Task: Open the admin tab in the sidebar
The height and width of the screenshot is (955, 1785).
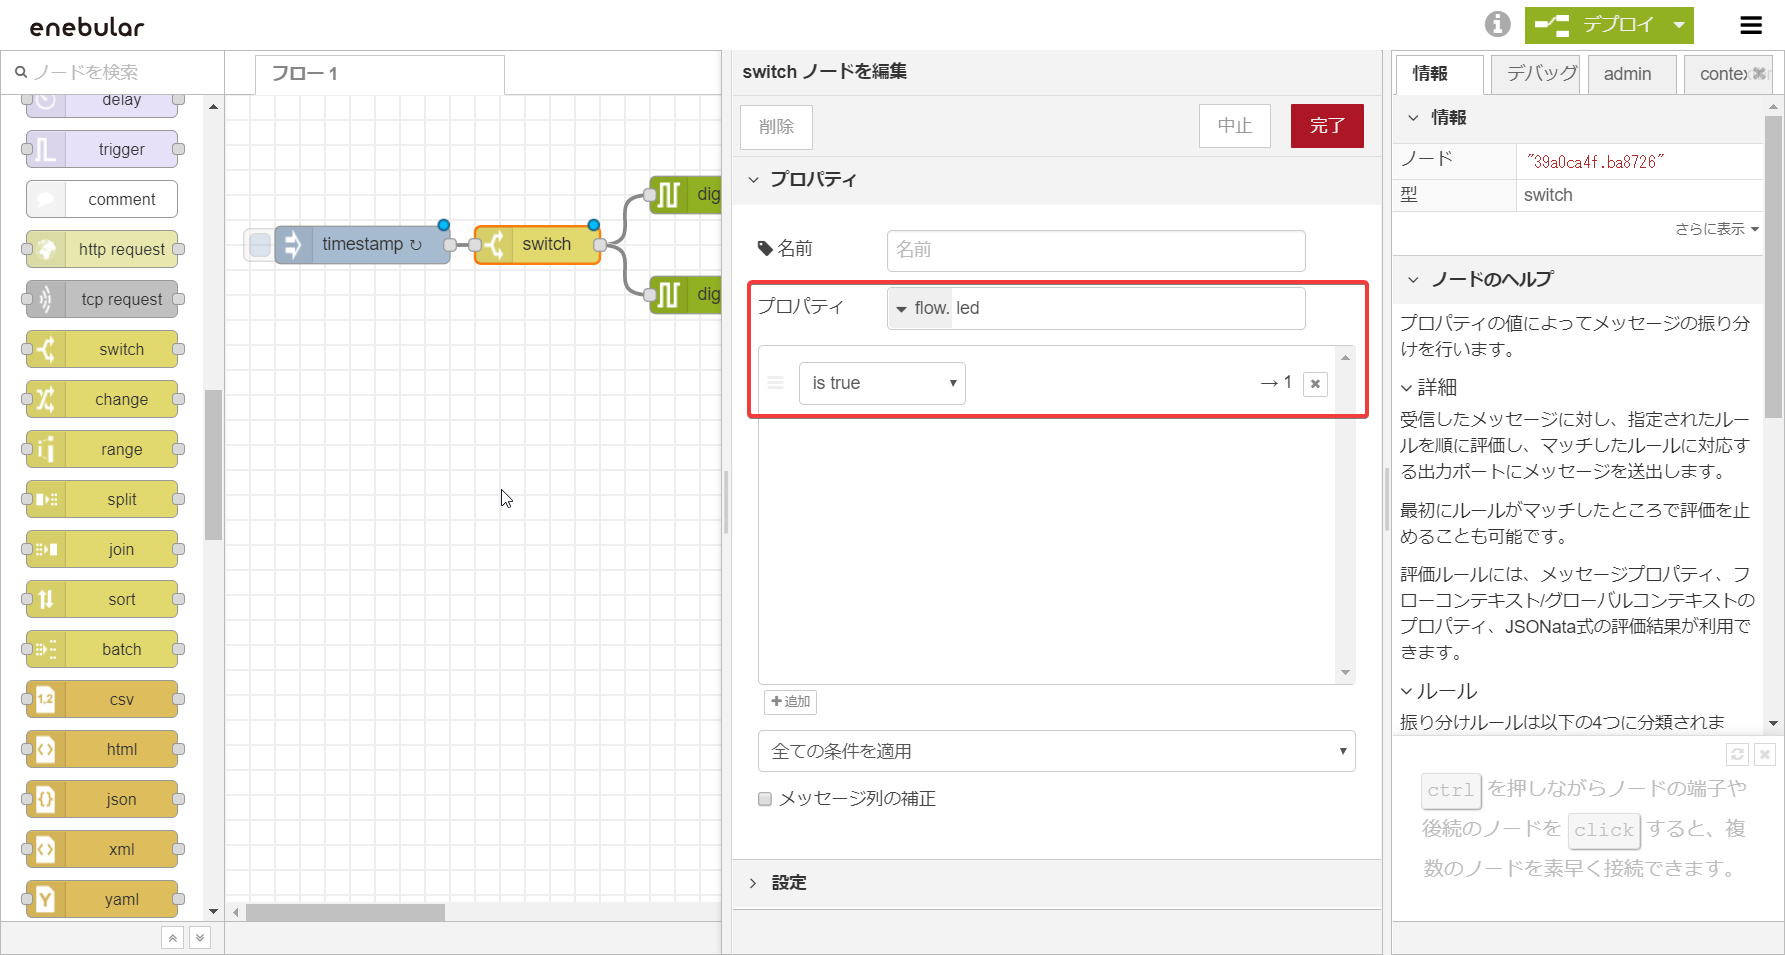Action: (1627, 74)
